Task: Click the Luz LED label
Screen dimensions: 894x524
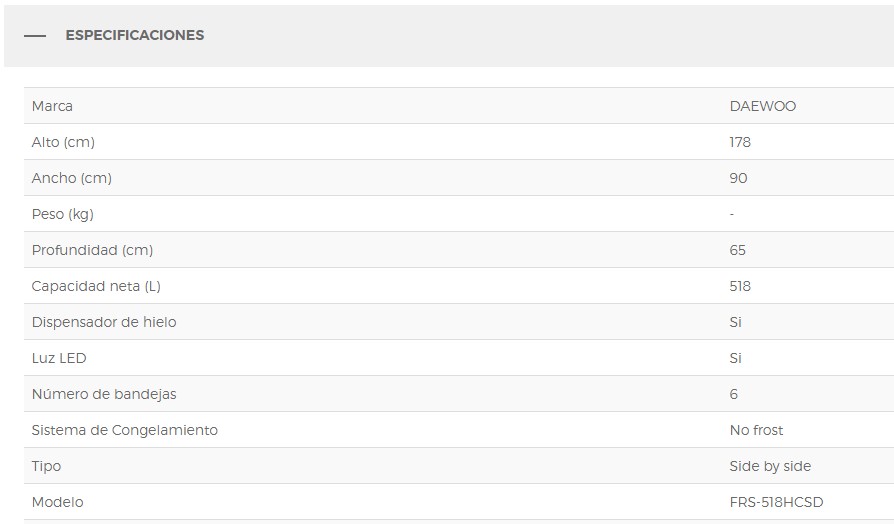Action: point(59,358)
